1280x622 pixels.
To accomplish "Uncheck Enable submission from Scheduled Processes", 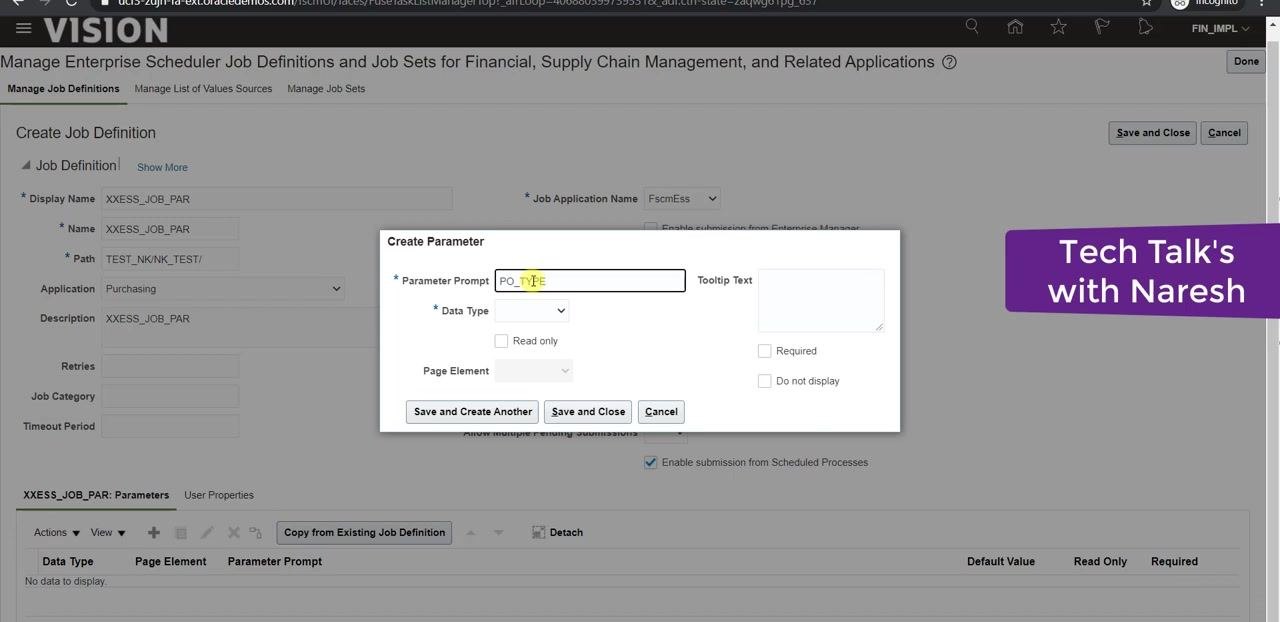I will pyautogui.click(x=651, y=462).
